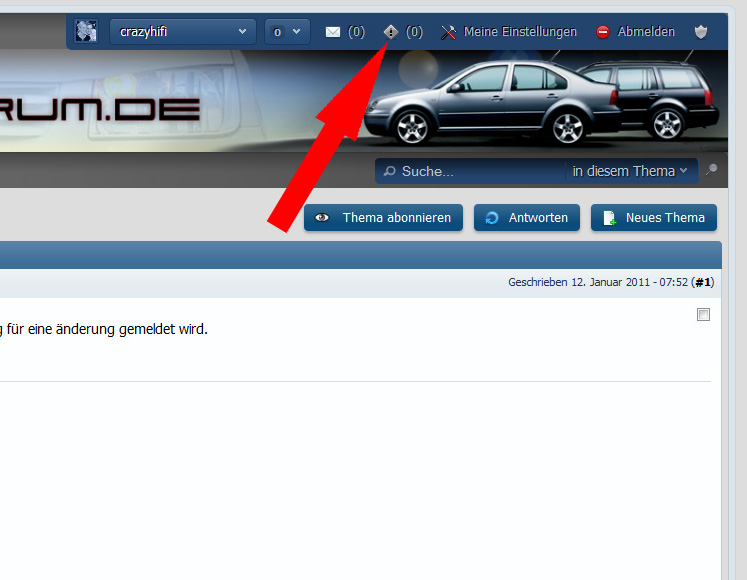Open the 'in diesem Thema' search scope dropdown

630,171
